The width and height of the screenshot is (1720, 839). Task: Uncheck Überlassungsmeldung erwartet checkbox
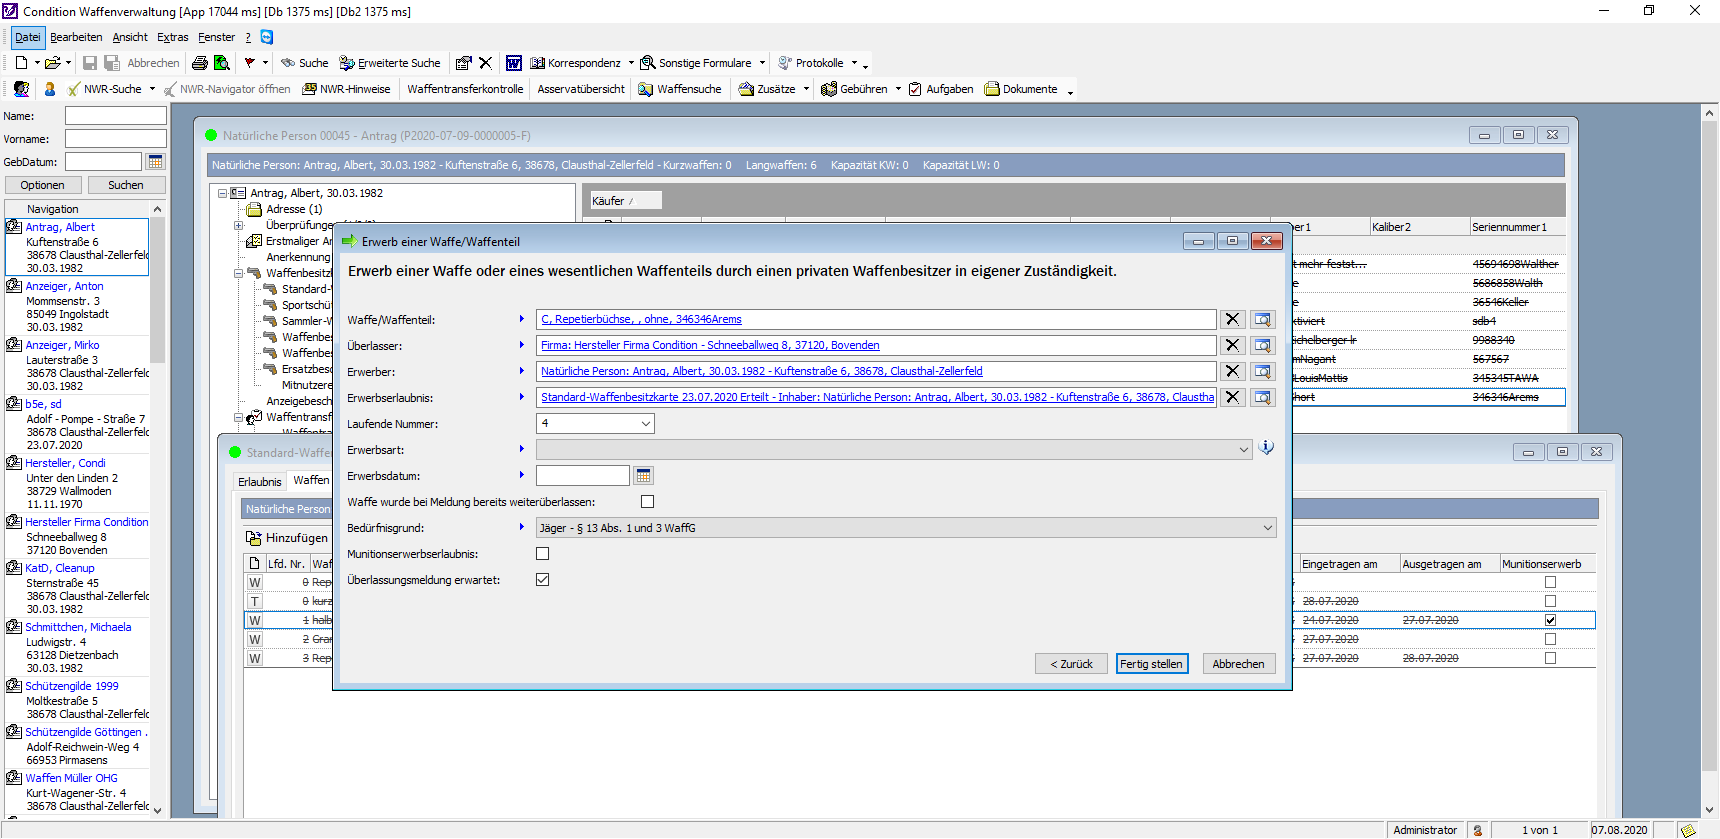click(x=543, y=580)
